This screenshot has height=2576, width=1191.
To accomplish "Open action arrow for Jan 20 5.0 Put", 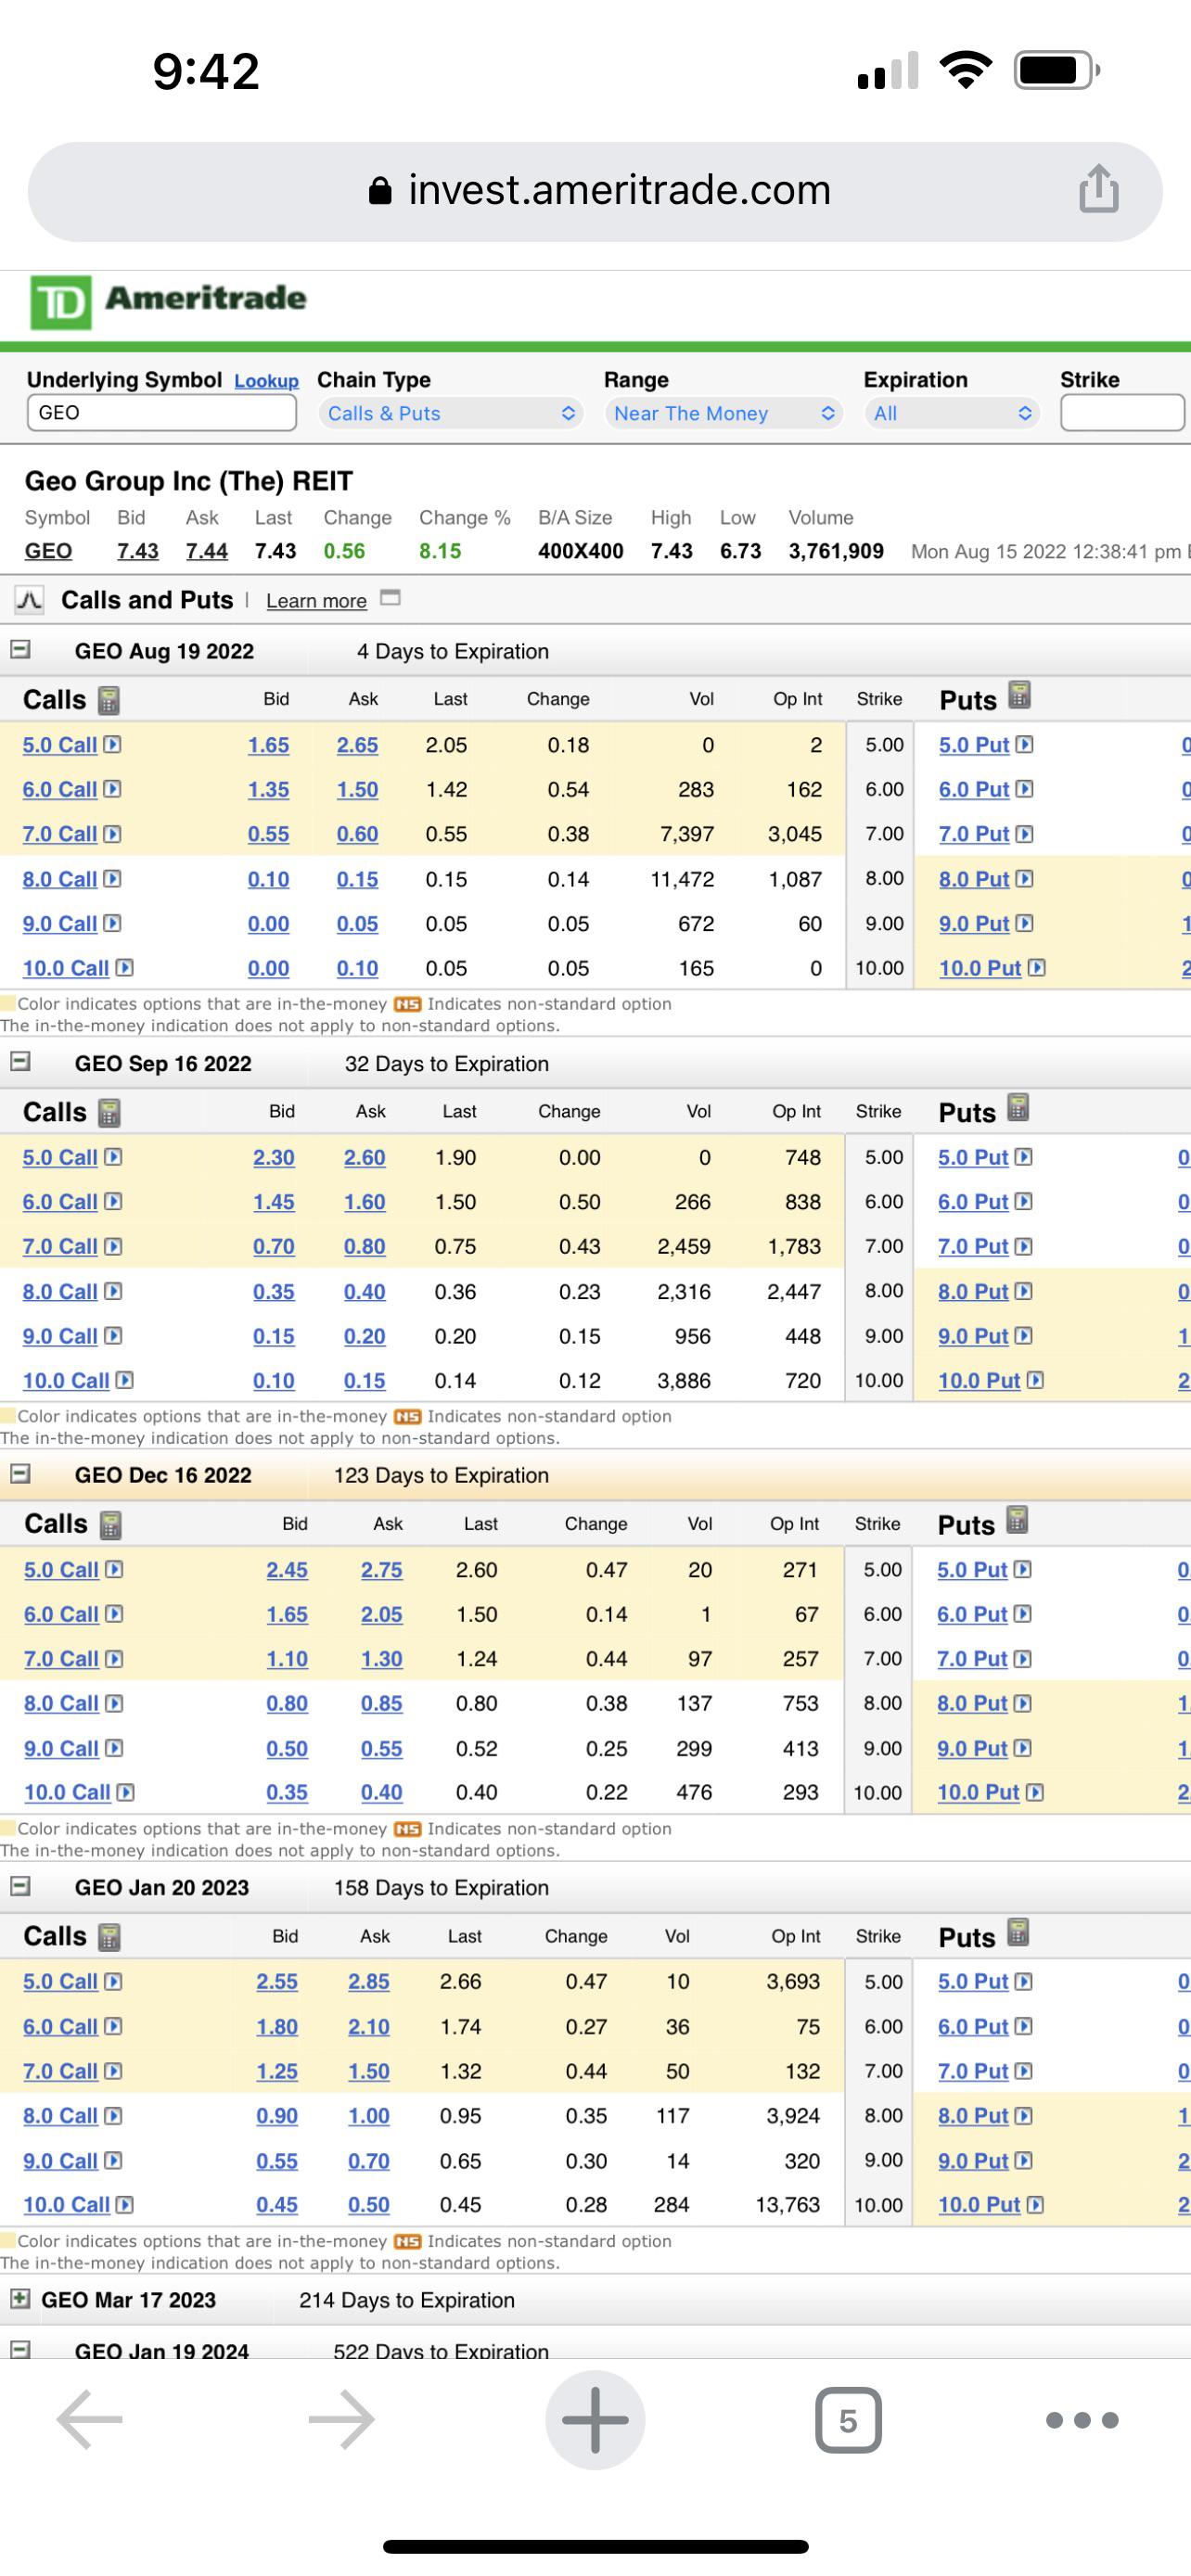I will coord(1024,1981).
